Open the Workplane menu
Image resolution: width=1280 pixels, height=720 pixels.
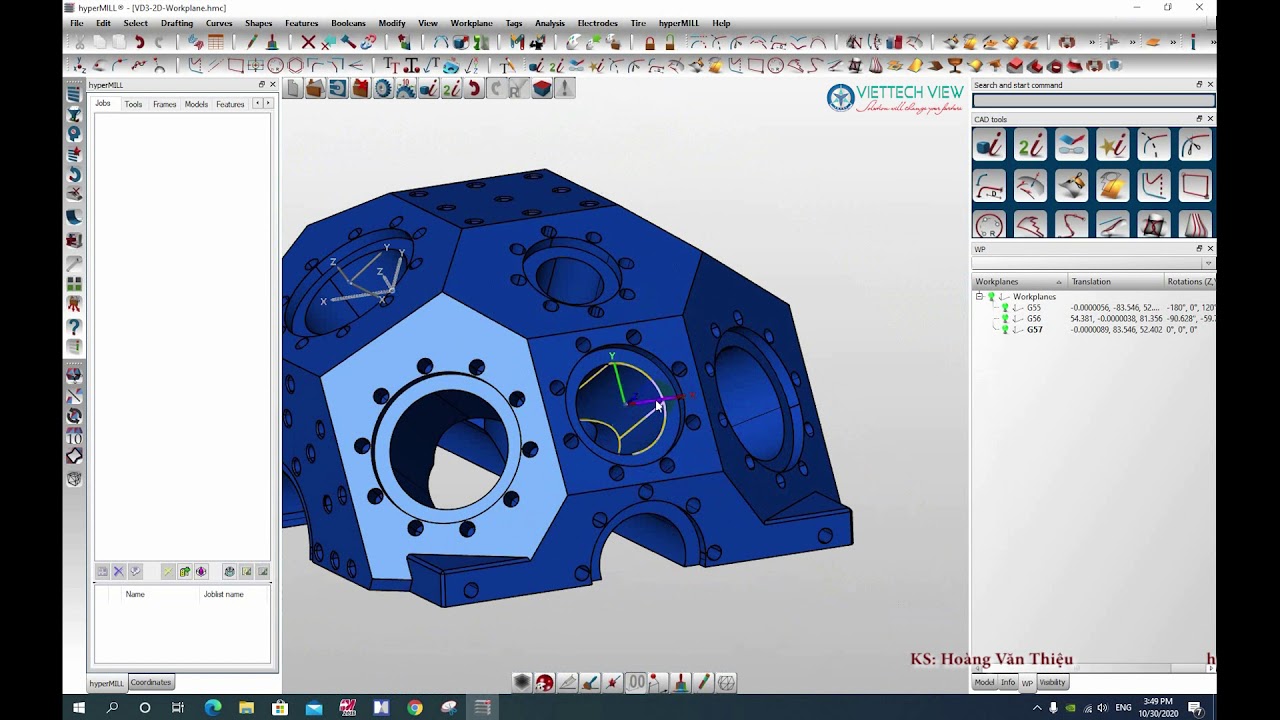[x=471, y=23]
